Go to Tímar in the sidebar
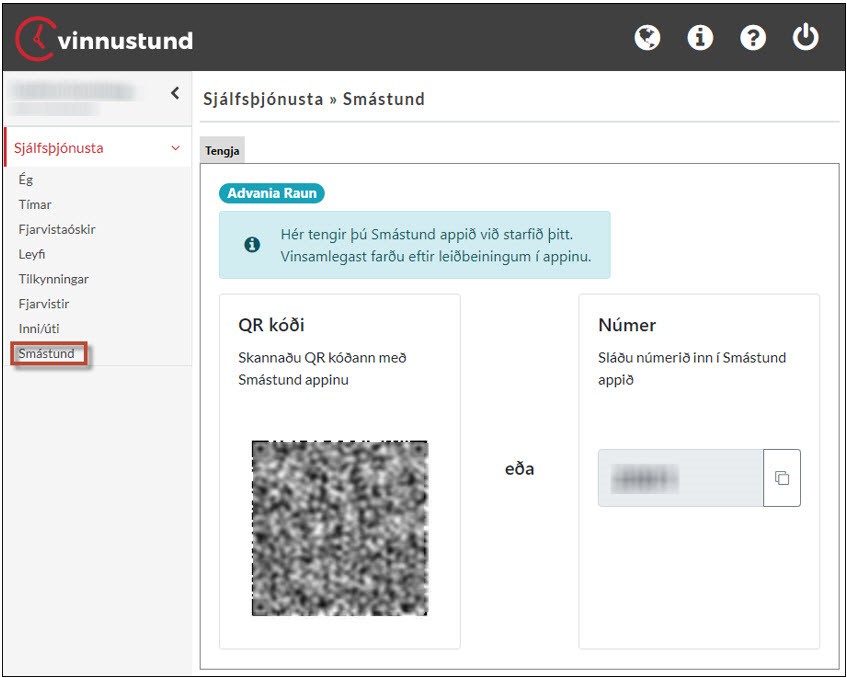Viewport: 847px width, 678px height. 35,204
